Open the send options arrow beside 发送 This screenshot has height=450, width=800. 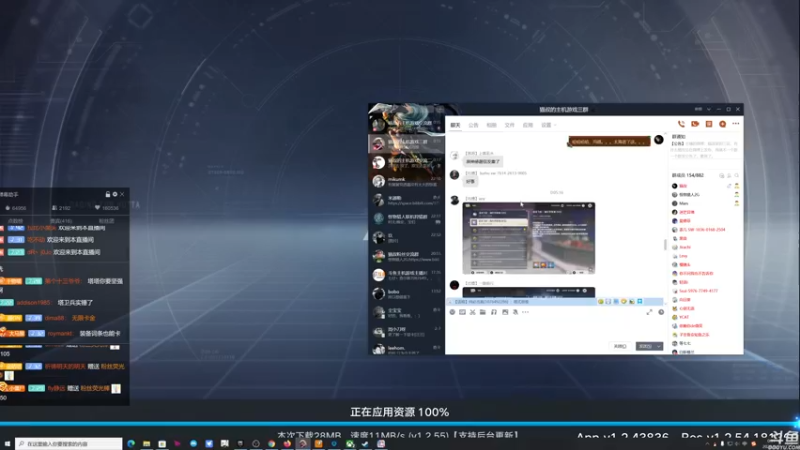(x=659, y=346)
